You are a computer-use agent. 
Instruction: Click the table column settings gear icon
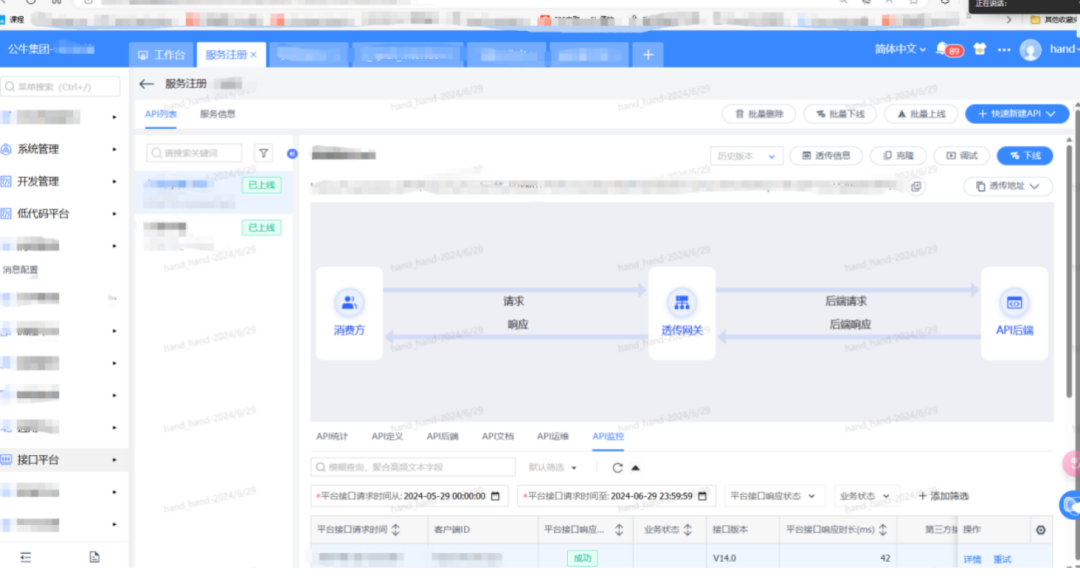click(1040, 530)
